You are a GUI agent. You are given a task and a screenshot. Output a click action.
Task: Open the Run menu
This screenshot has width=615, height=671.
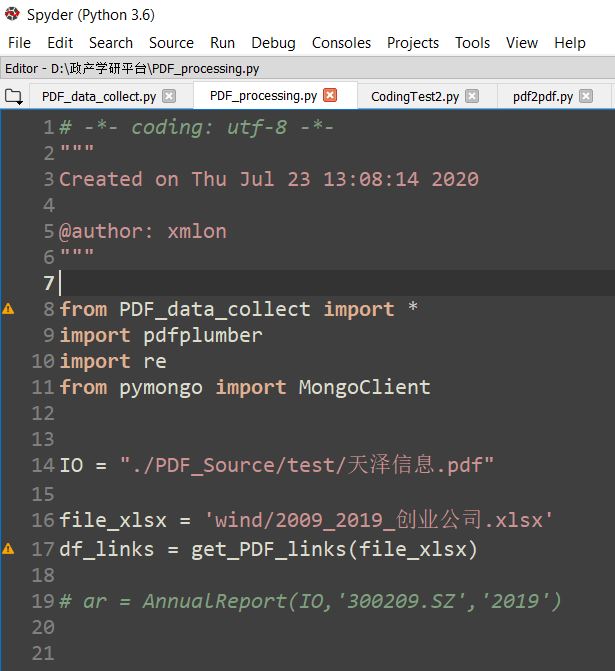tap(222, 43)
